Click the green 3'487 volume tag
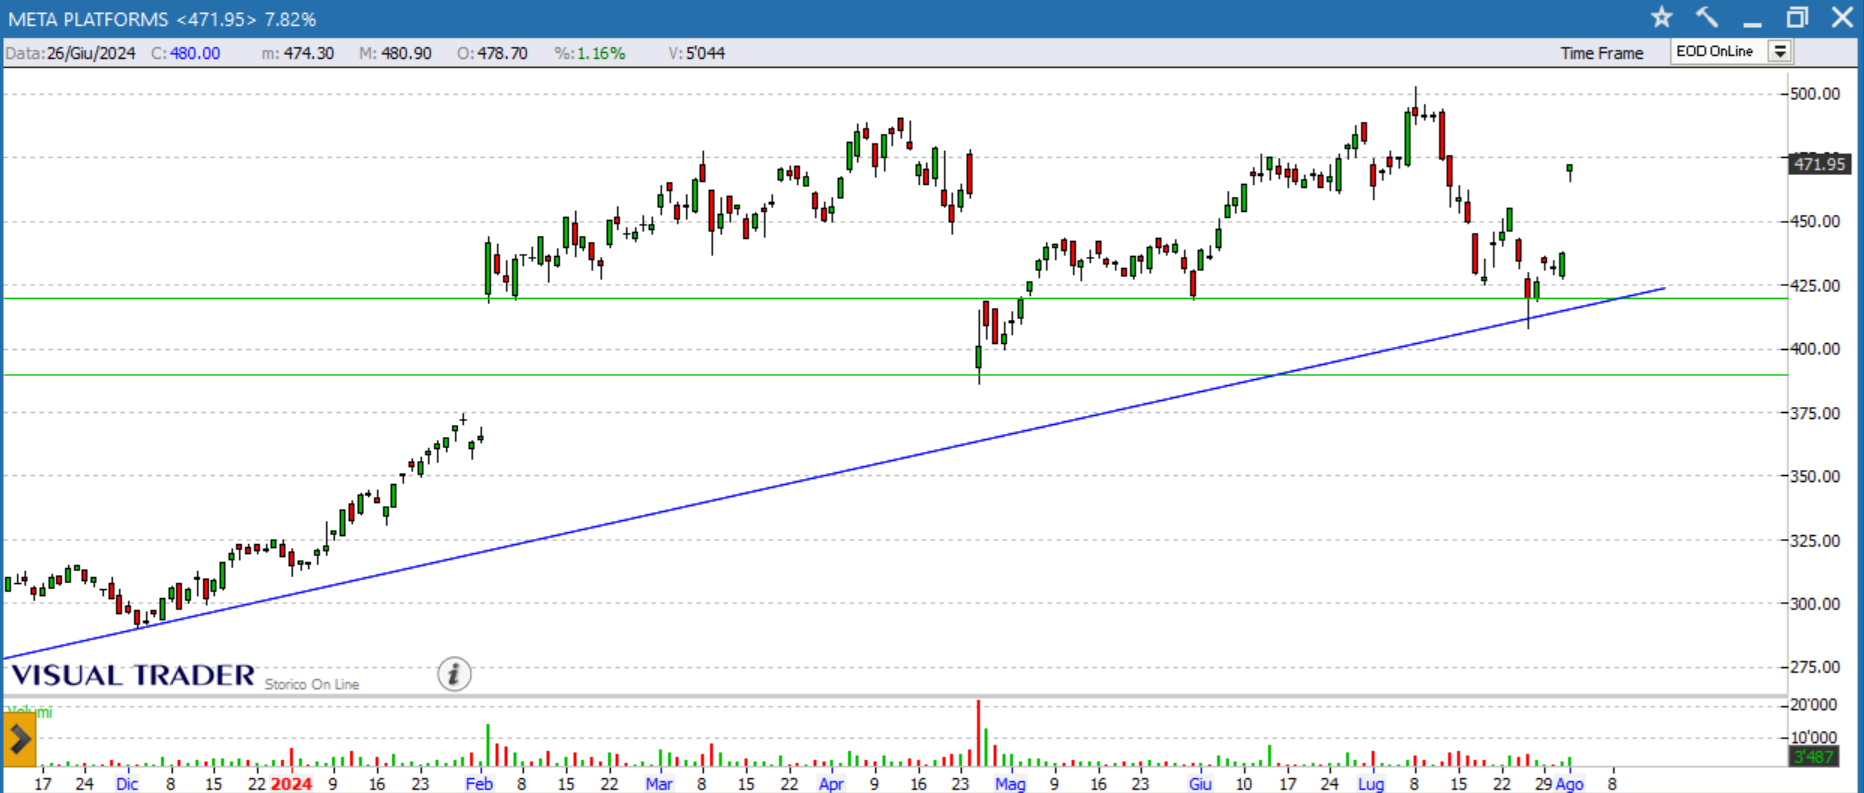 (x=1813, y=757)
